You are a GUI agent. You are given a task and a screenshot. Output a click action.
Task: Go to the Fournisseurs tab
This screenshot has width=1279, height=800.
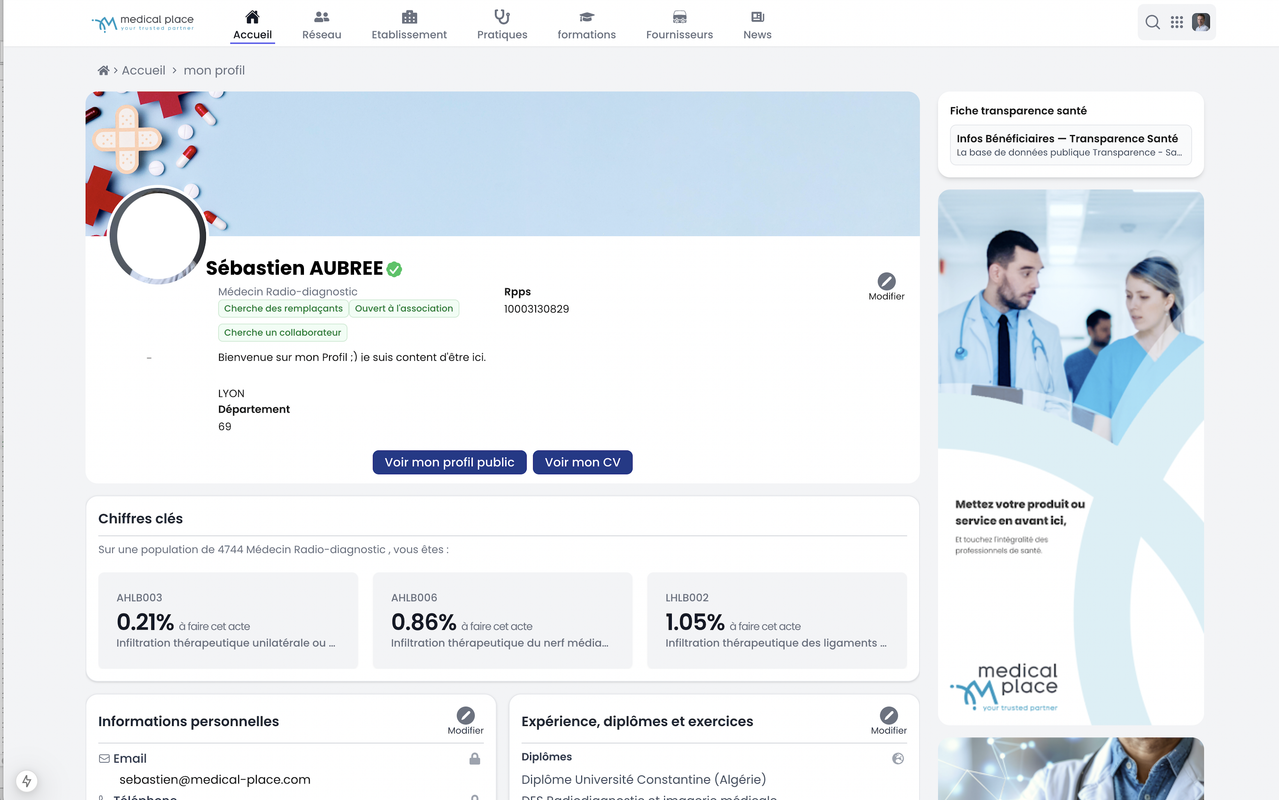(679, 25)
